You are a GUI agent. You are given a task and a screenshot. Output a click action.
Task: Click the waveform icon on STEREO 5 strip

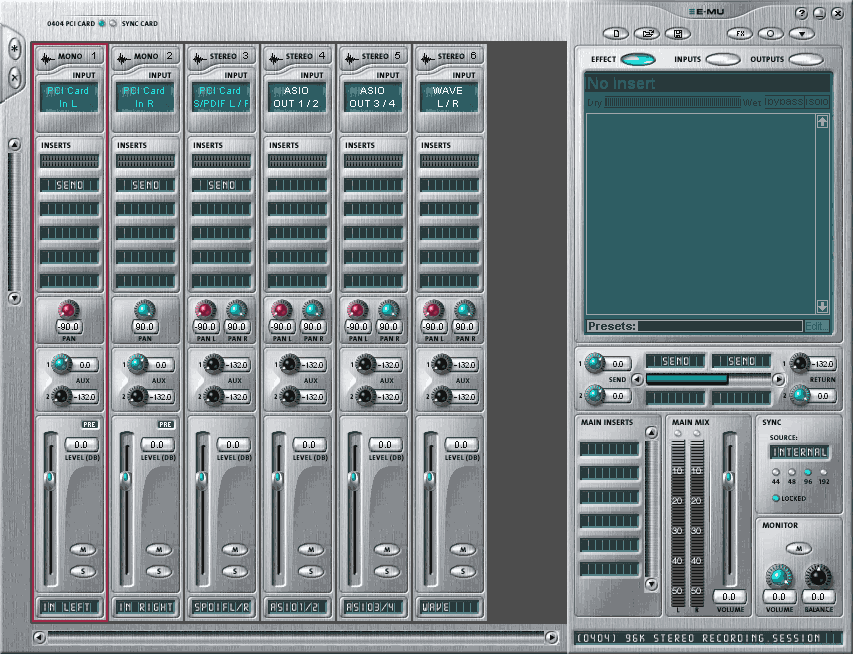point(352,57)
